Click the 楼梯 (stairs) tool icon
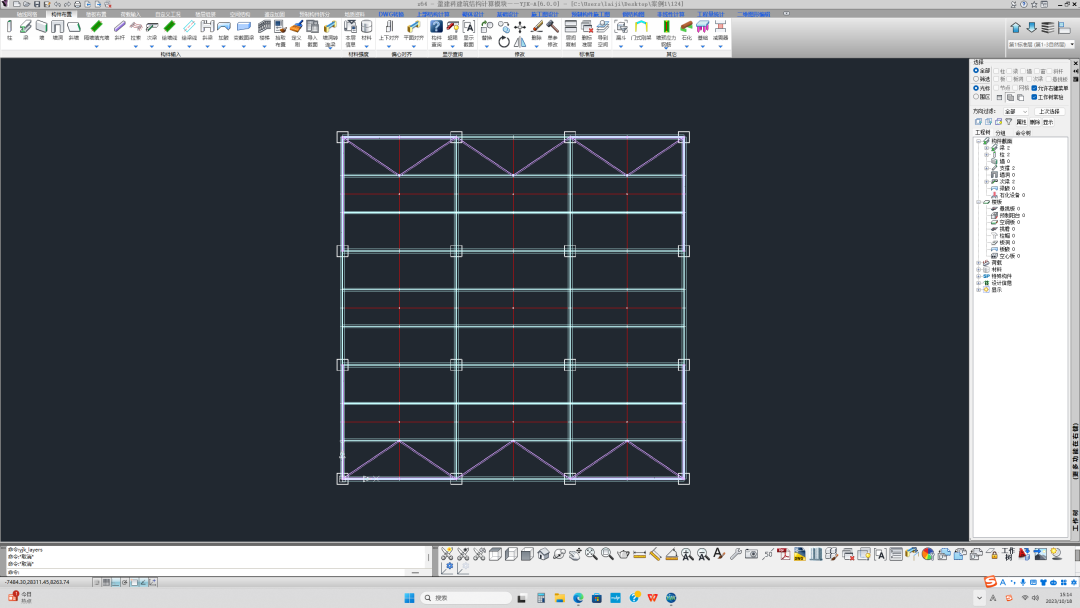 (x=264, y=30)
